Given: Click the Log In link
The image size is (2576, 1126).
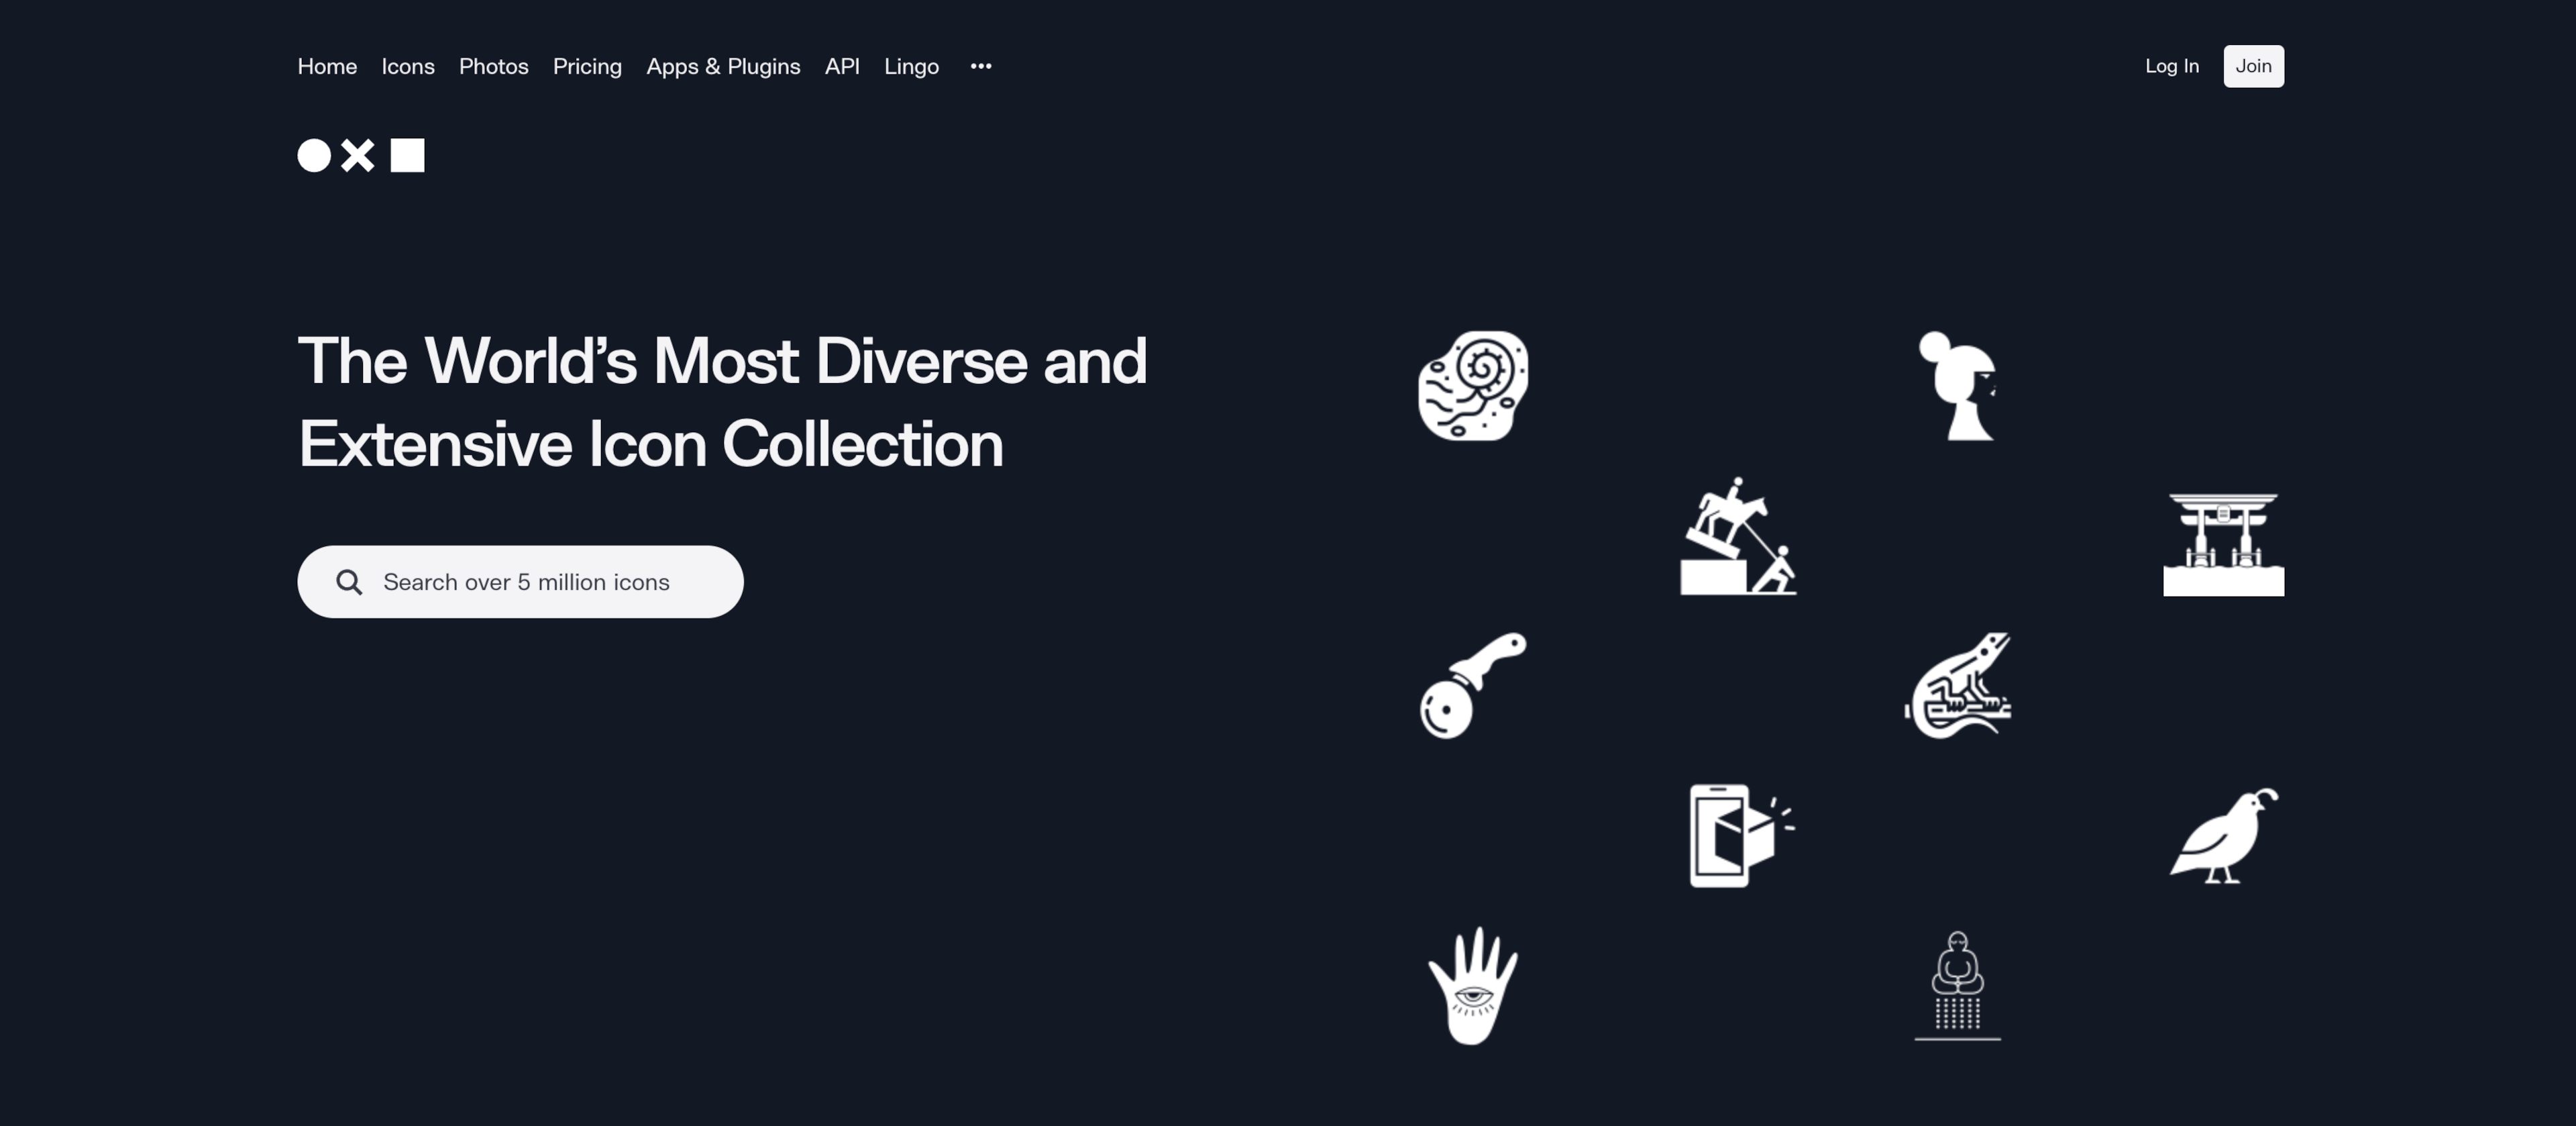Looking at the screenshot, I should click(2171, 66).
